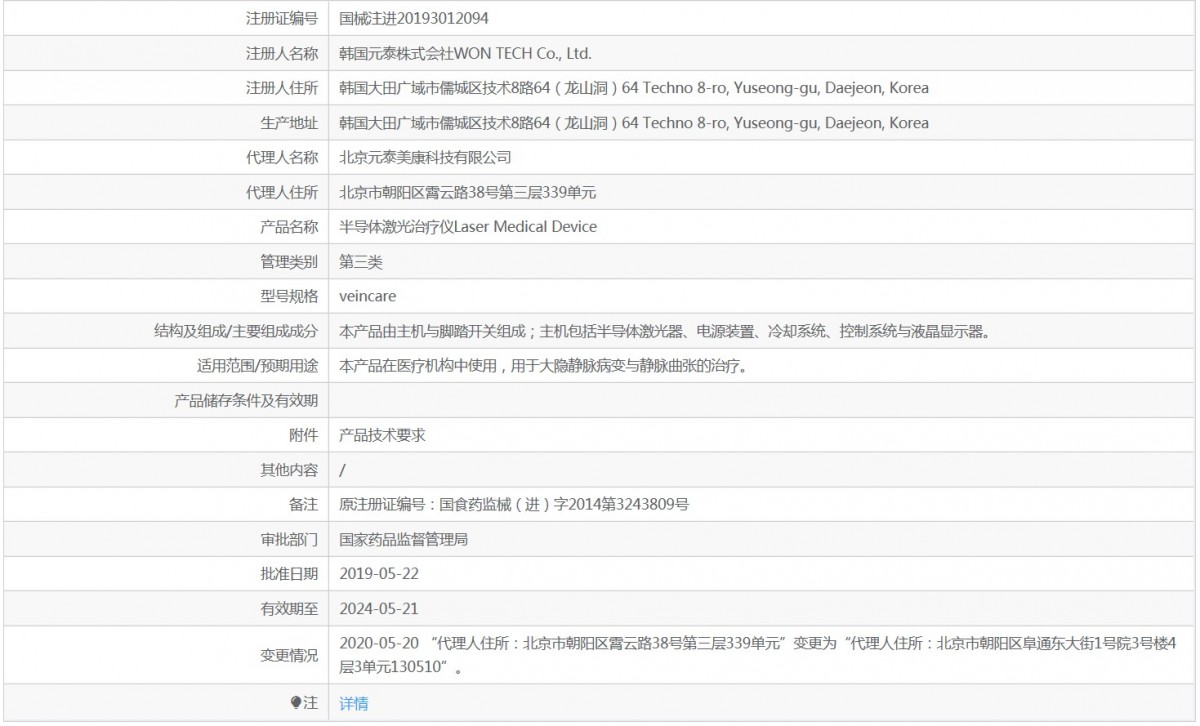Screen dimensions: 1200x726
Task: Select the 产品储存条件及有效期 label
Action: tap(246, 401)
